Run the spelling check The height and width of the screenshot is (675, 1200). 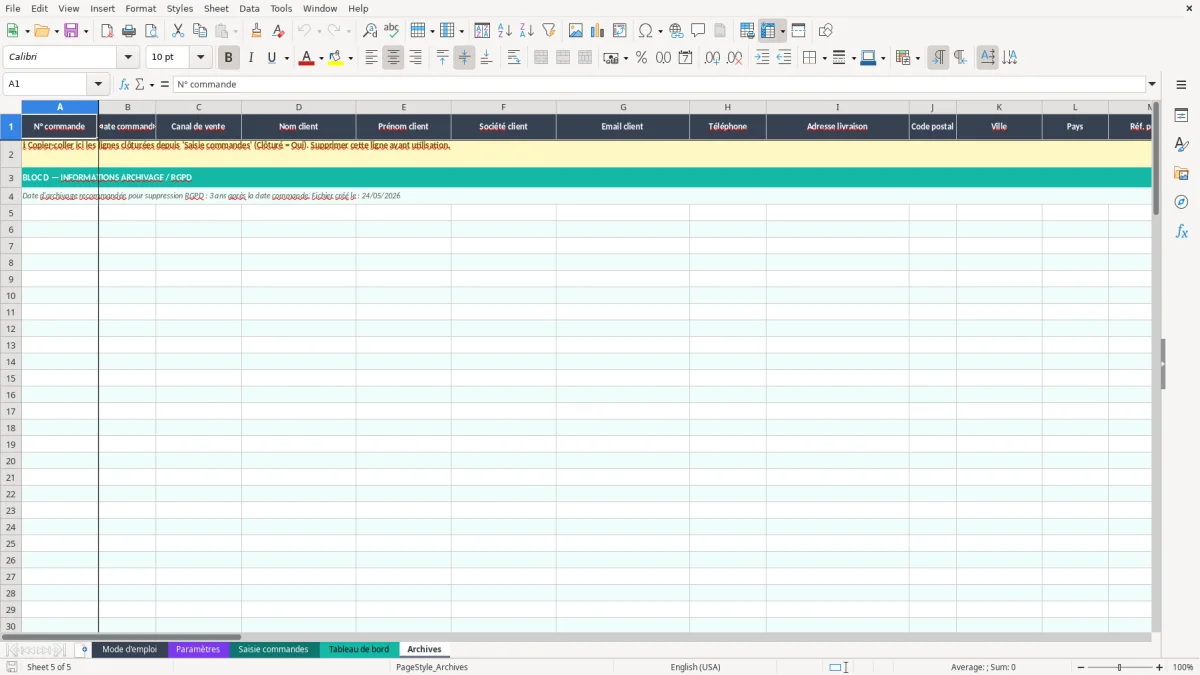click(392, 31)
